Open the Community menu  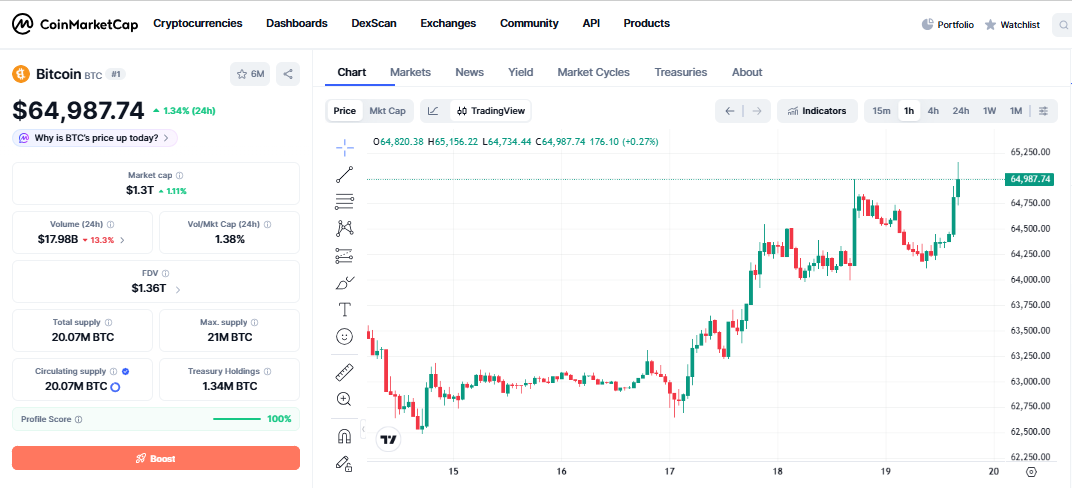point(529,23)
